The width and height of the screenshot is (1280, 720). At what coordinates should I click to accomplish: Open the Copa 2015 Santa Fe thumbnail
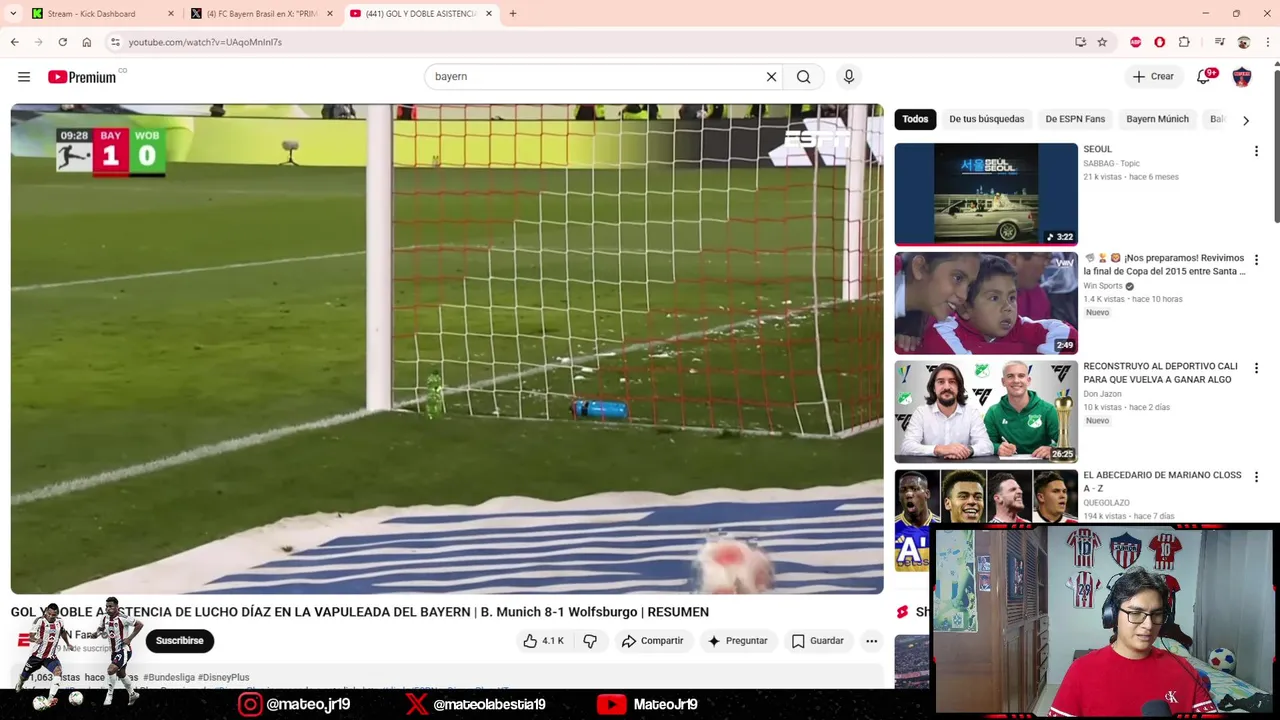coord(986,303)
